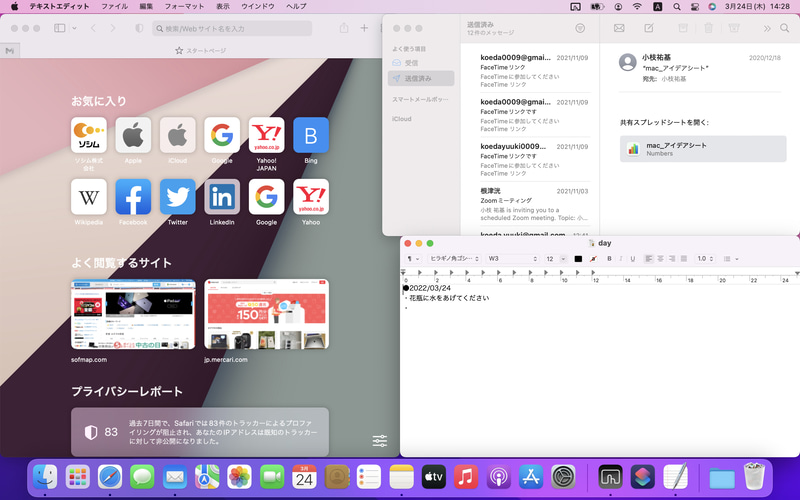Open Finder from the Dock
This screenshot has height=500, width=800.
(x=45, y=477)
